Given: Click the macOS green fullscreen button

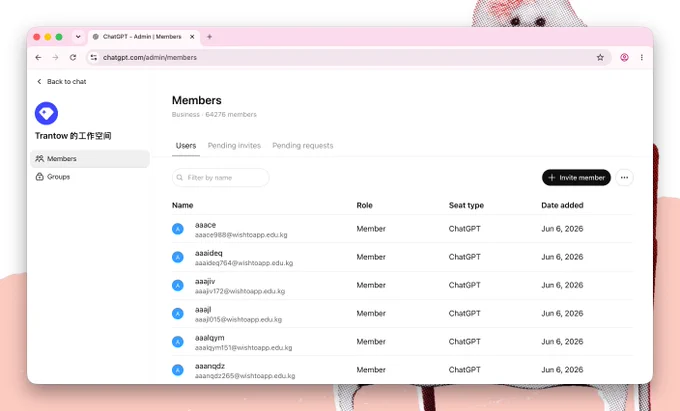Looking at the screenshot, I should [x=59, y=37].
